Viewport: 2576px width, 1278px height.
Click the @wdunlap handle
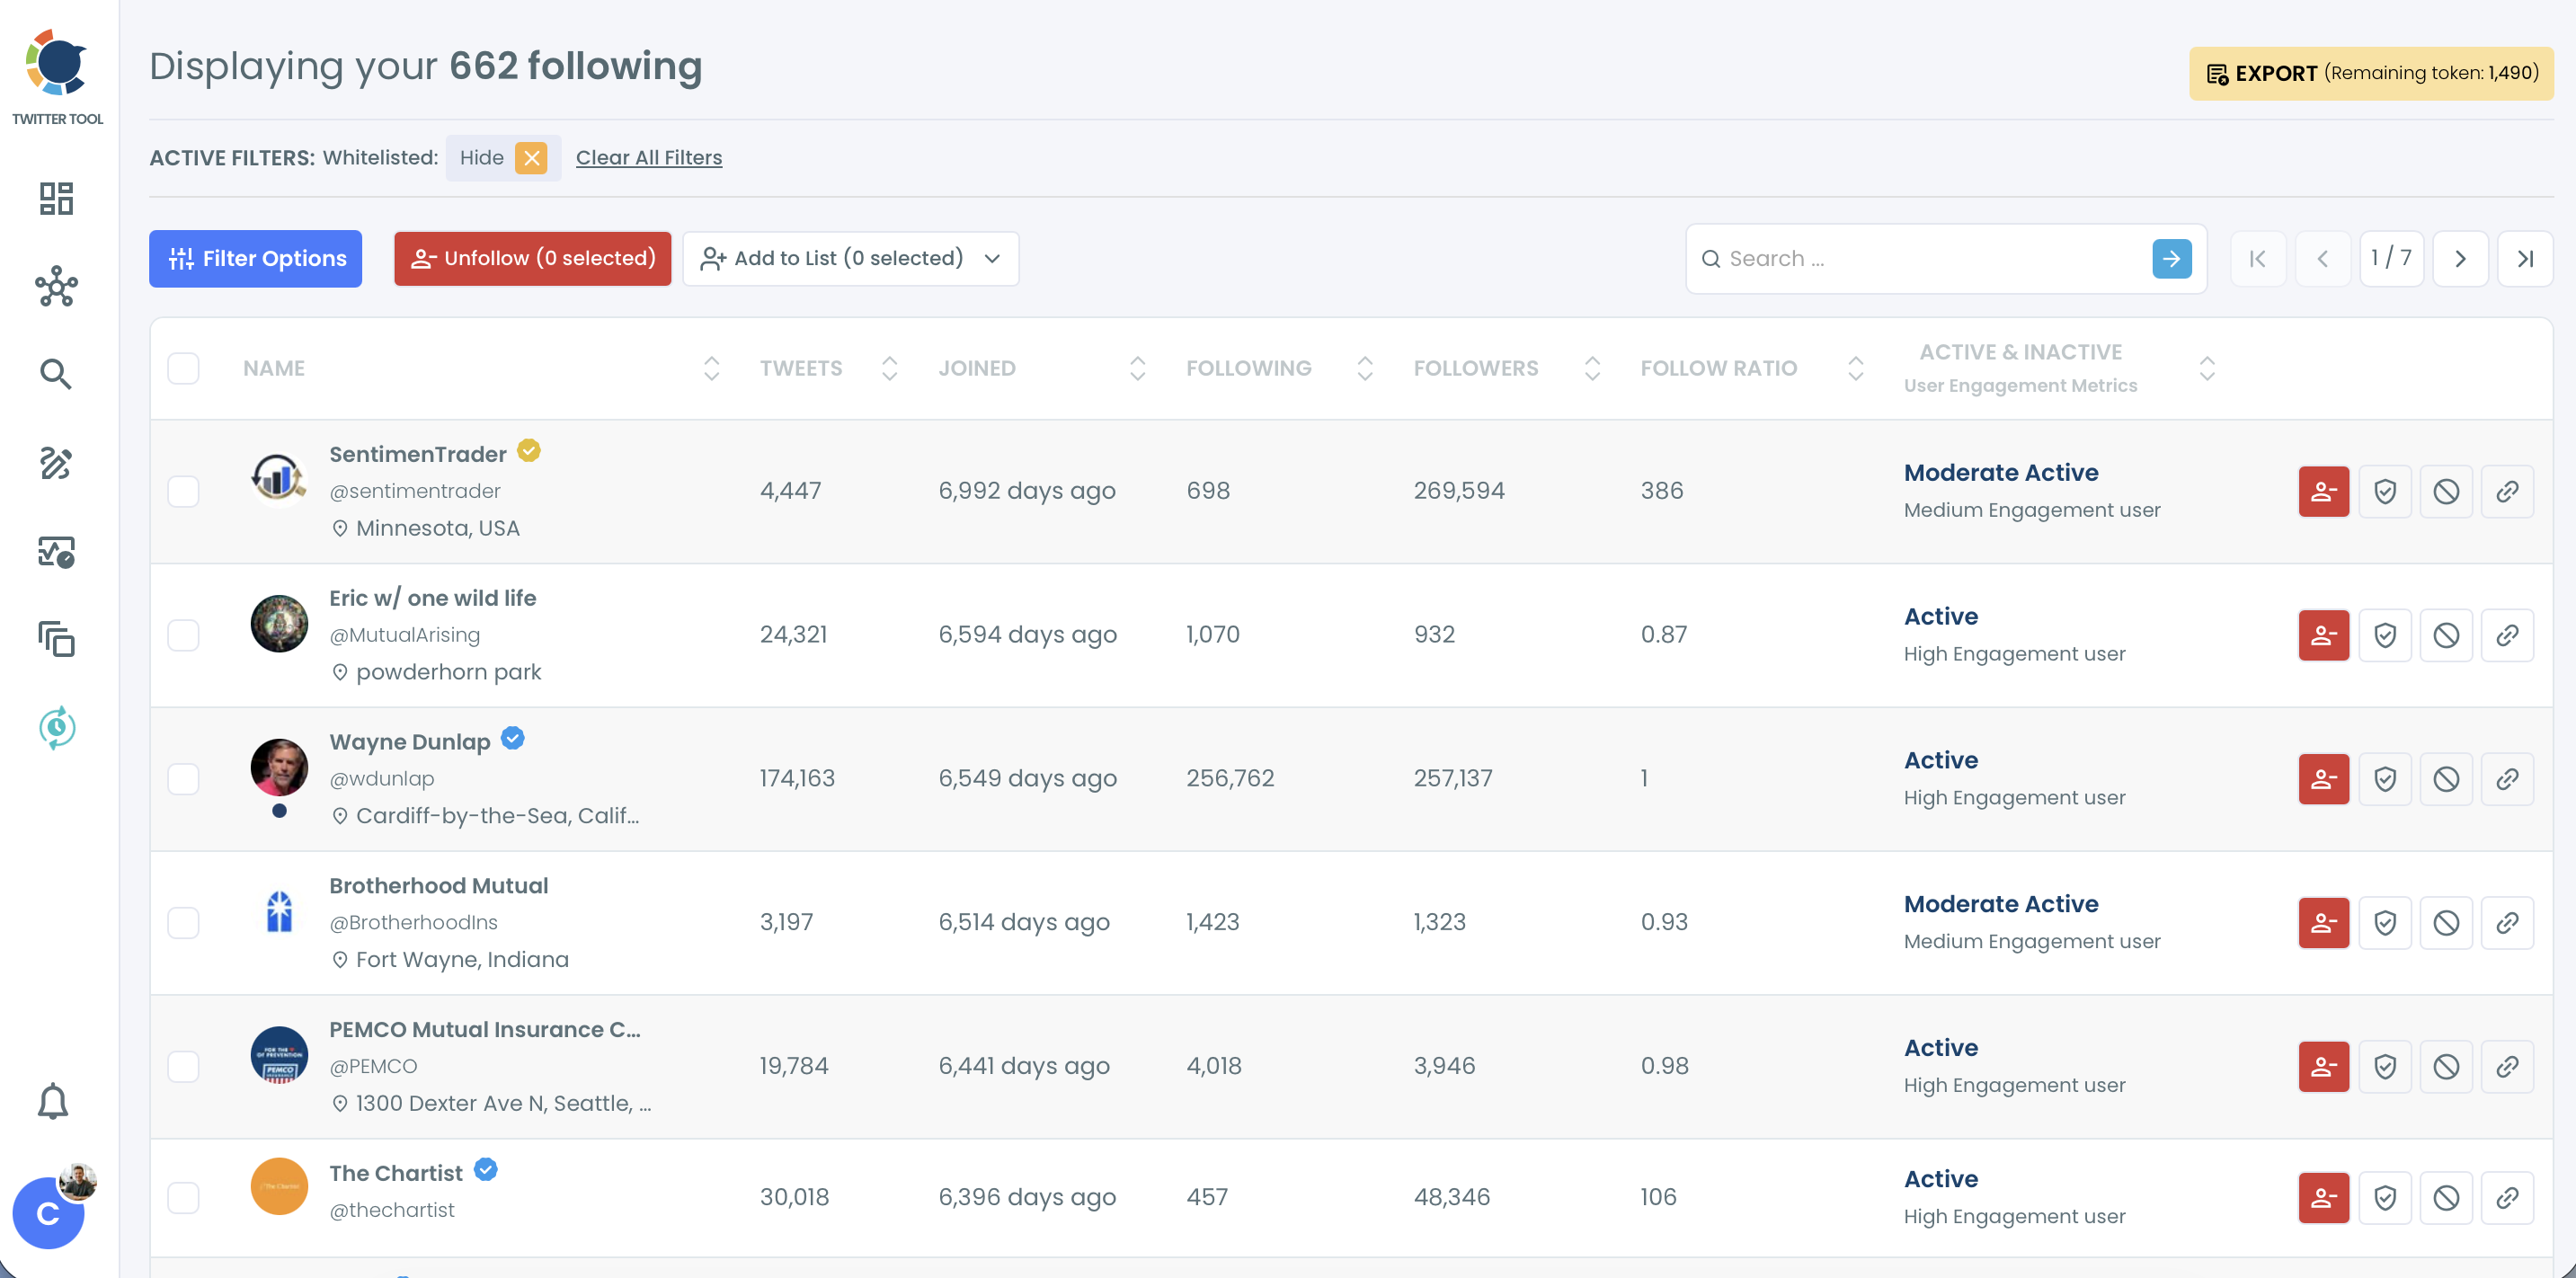click(x=381, y=778)
